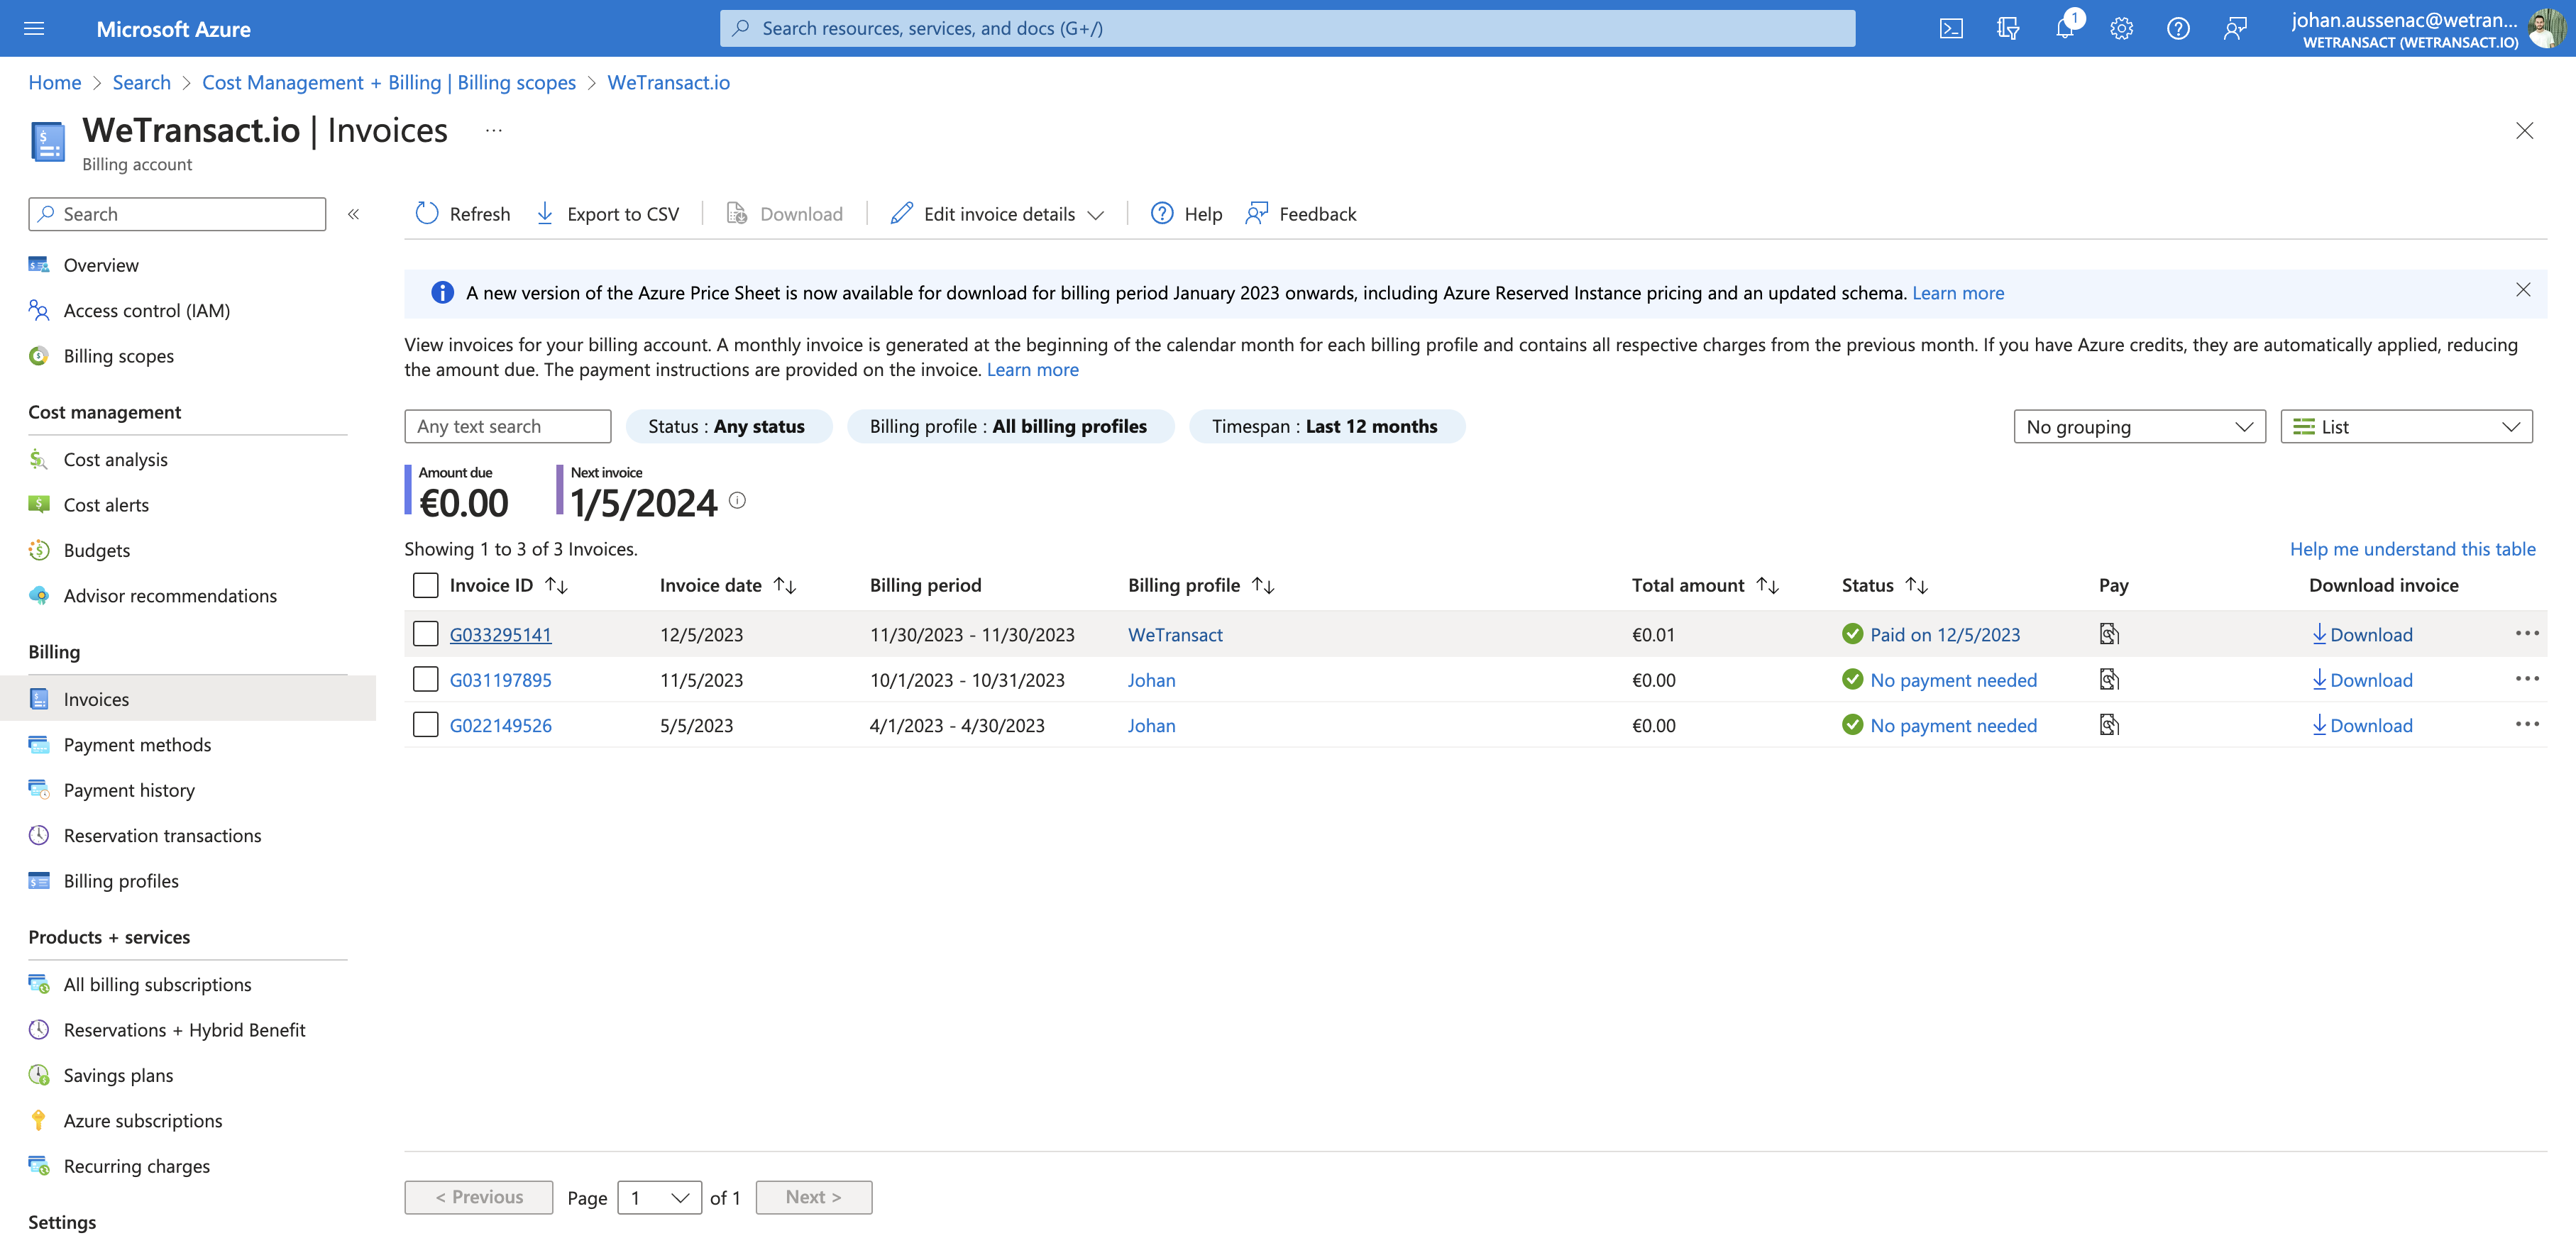Select the checkbox for invoice G022149526
The height and width of the screenshot is (1243, 2576).
point(426,725)
